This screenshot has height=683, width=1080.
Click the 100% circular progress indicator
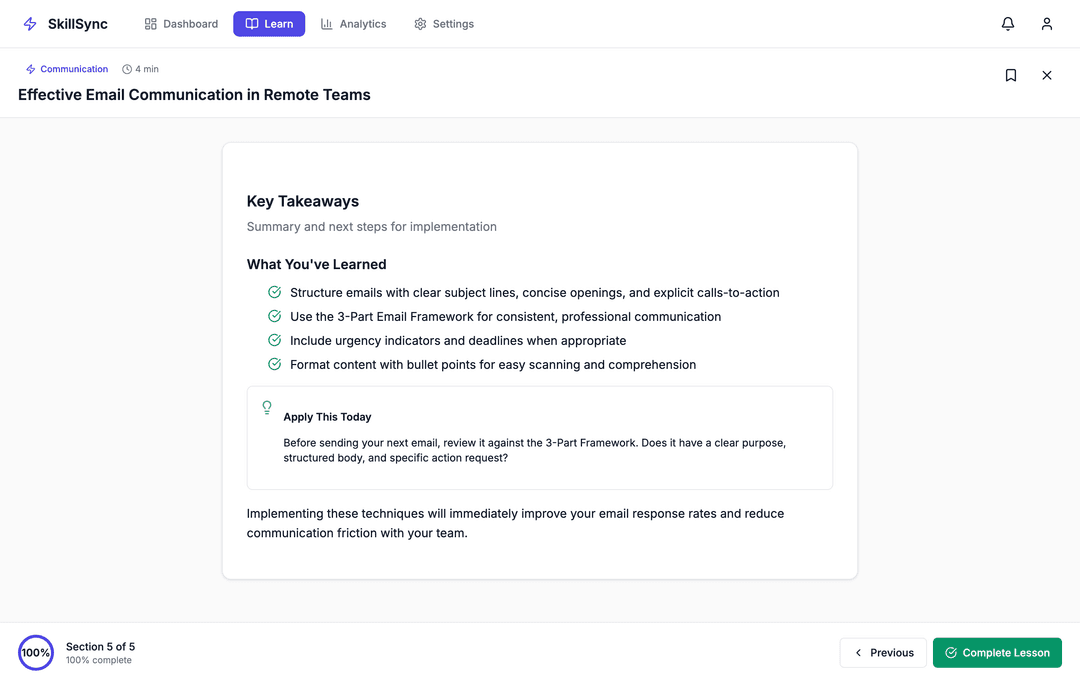tap(36, 653)
